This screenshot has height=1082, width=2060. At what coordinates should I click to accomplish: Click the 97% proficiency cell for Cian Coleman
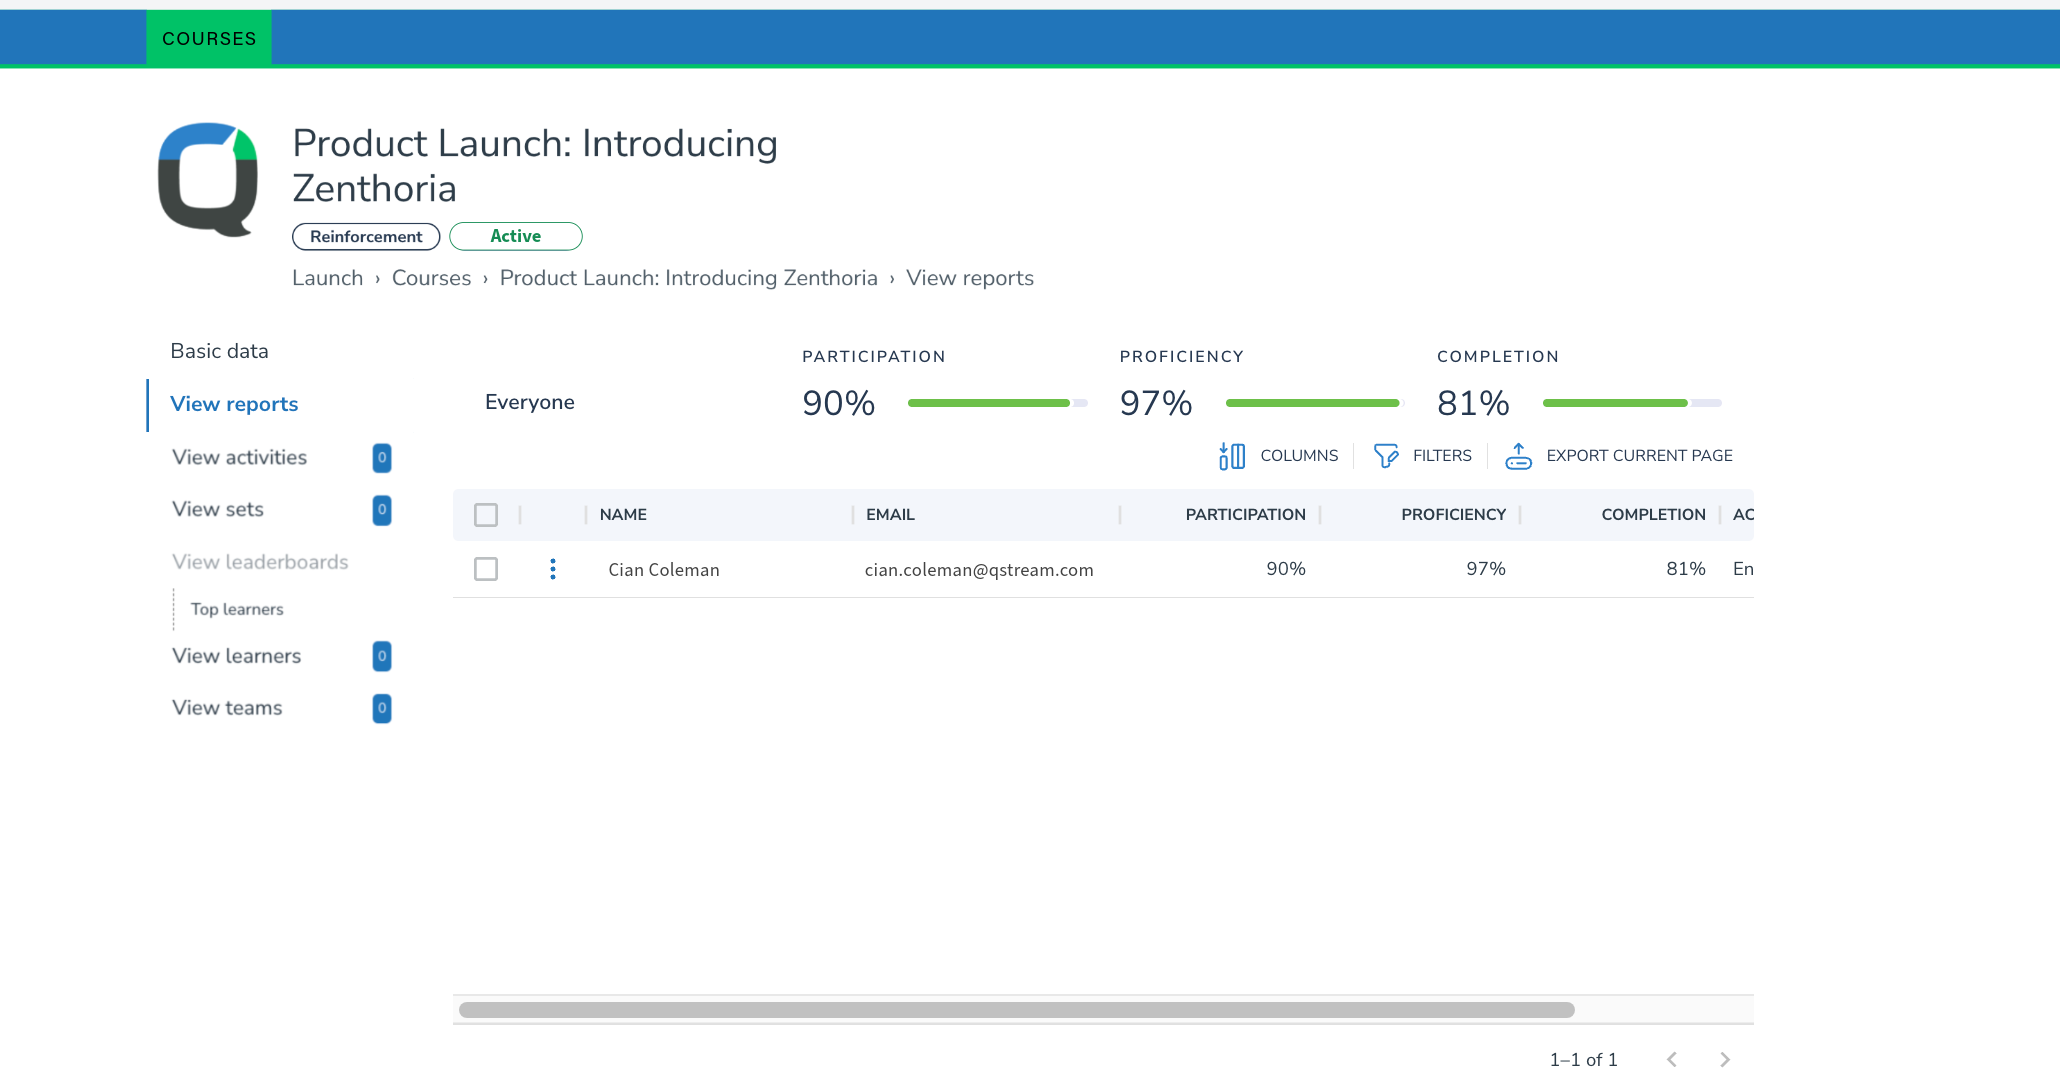pyautogui.click(x=1485, y=569)
